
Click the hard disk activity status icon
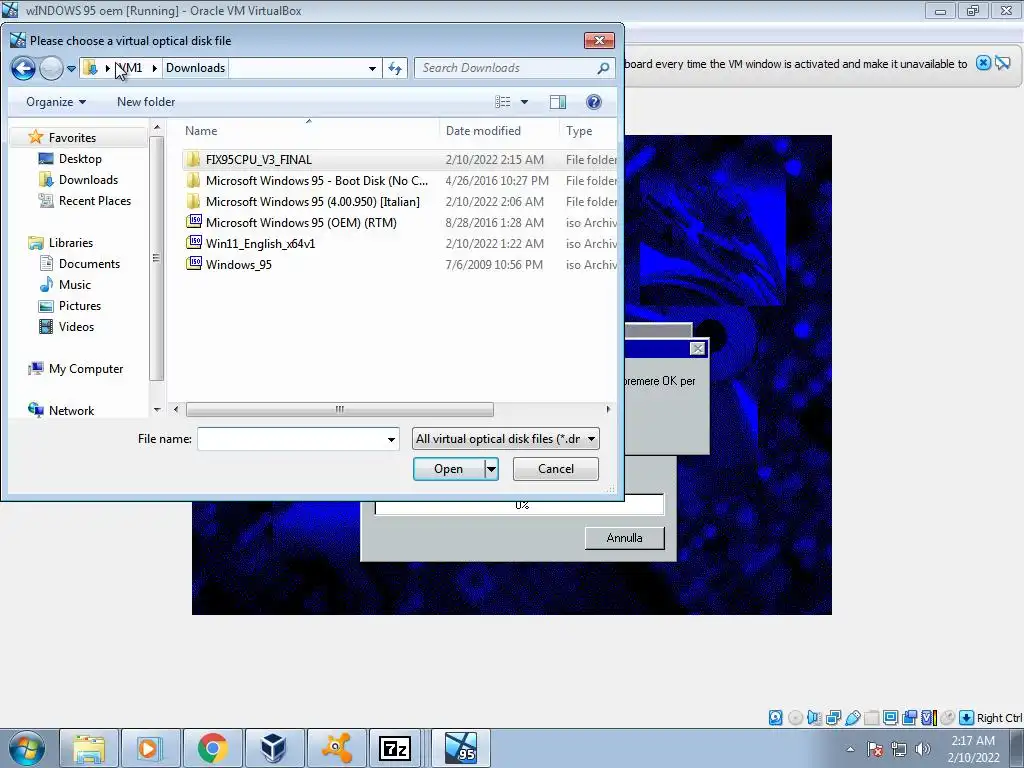tap(775, 718)
